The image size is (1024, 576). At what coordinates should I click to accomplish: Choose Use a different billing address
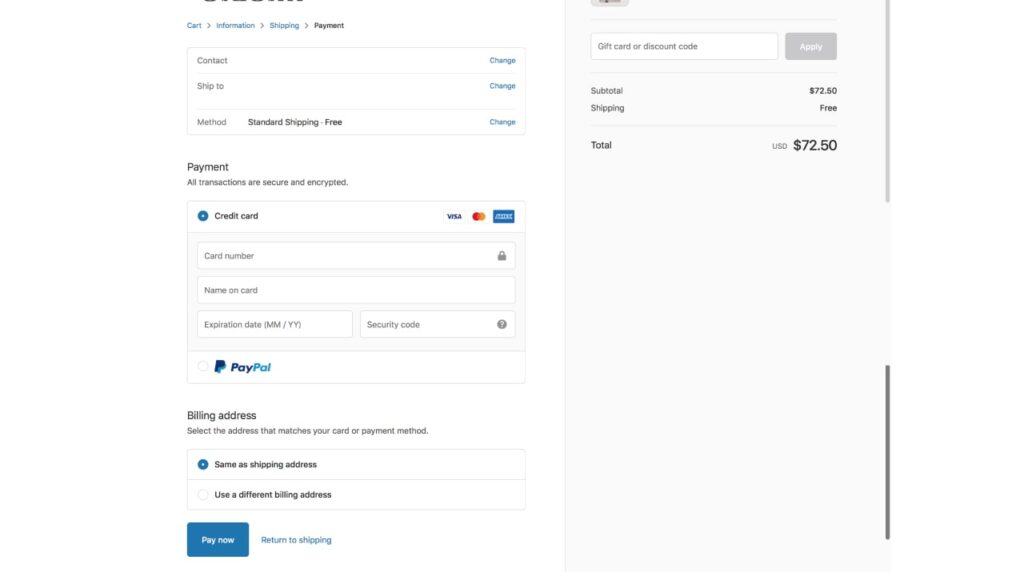[x=203, y=495]
